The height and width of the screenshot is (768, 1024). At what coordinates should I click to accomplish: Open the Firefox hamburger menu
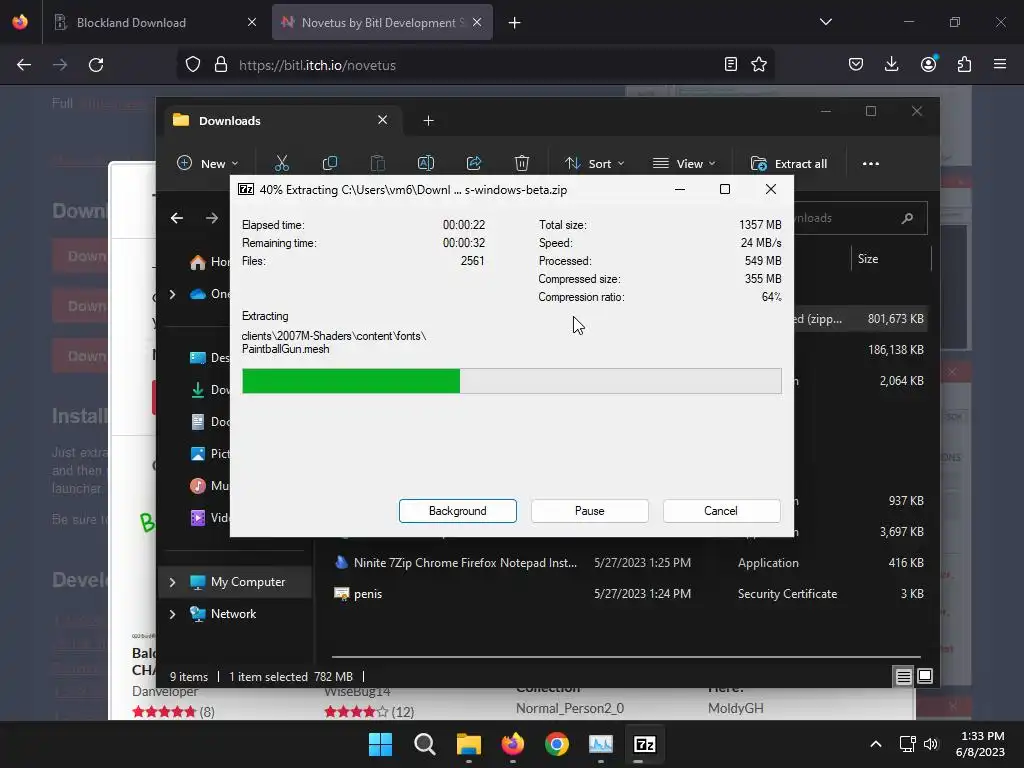pos(1000,64)
